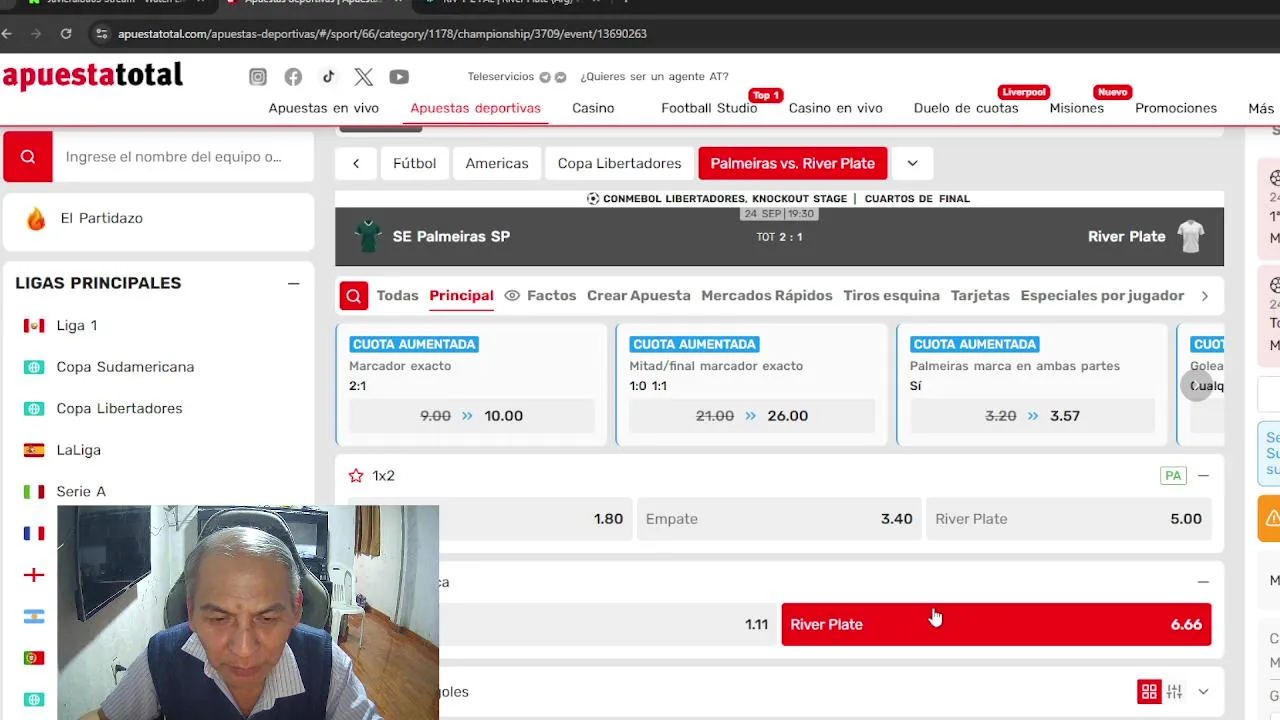
Task: Click the red market search magnifier icon
Action: tap(353, 296)
